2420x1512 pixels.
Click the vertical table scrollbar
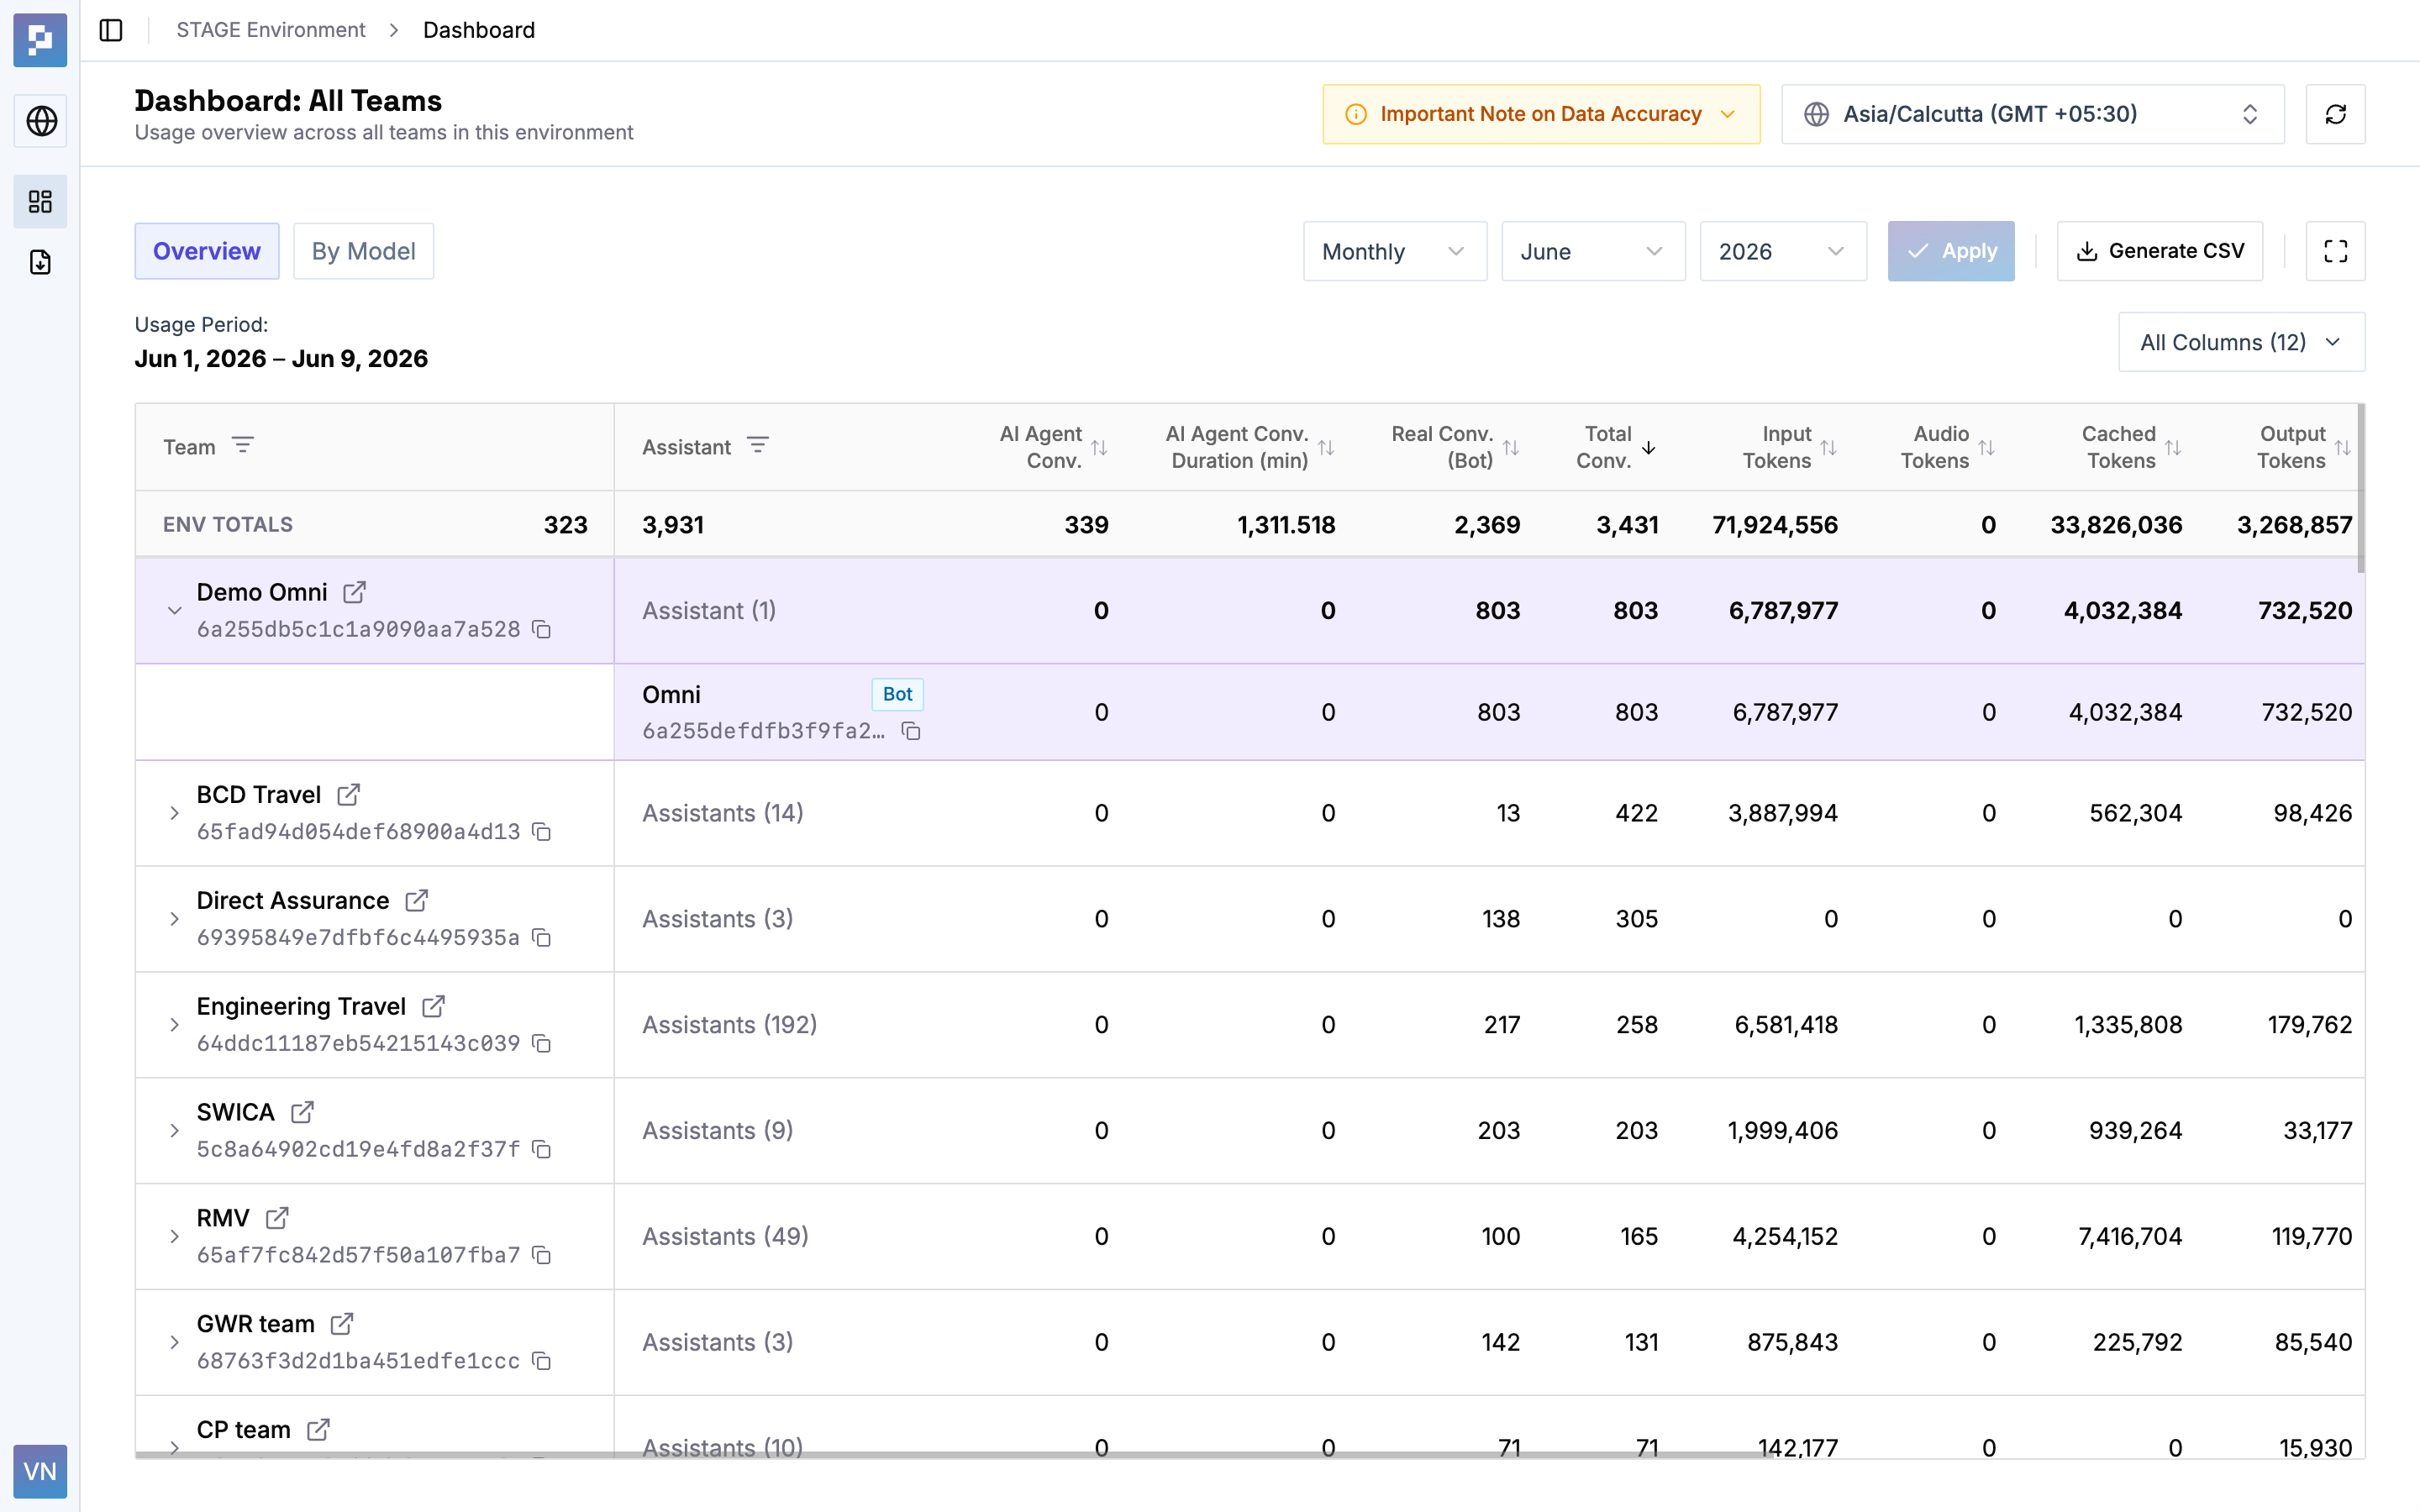(x=2361, y=489)
